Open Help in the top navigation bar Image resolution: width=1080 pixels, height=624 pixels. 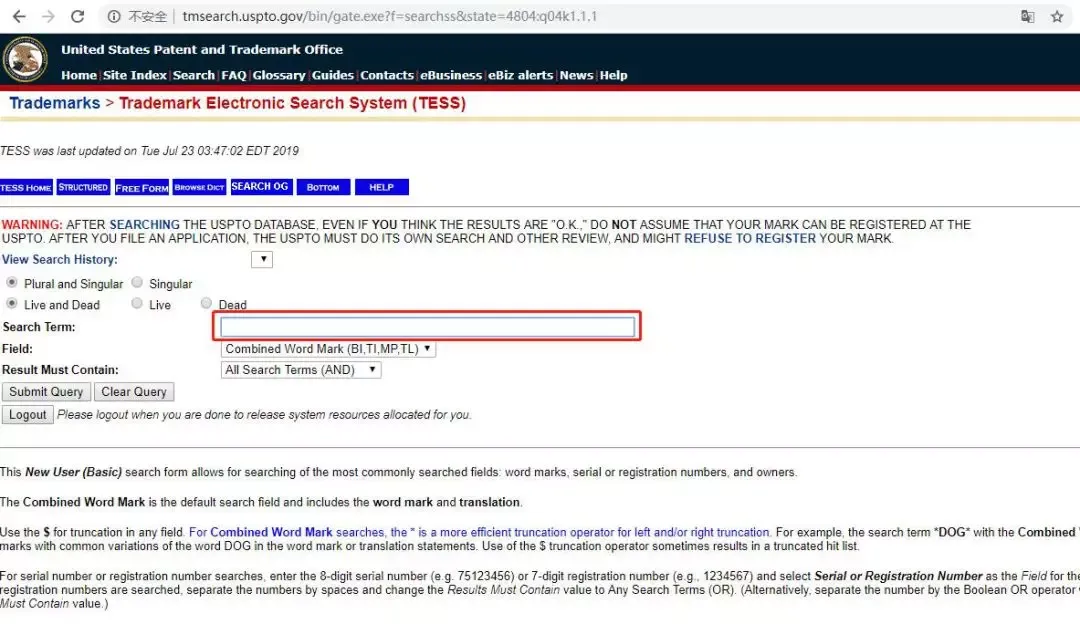click(614, 75)
